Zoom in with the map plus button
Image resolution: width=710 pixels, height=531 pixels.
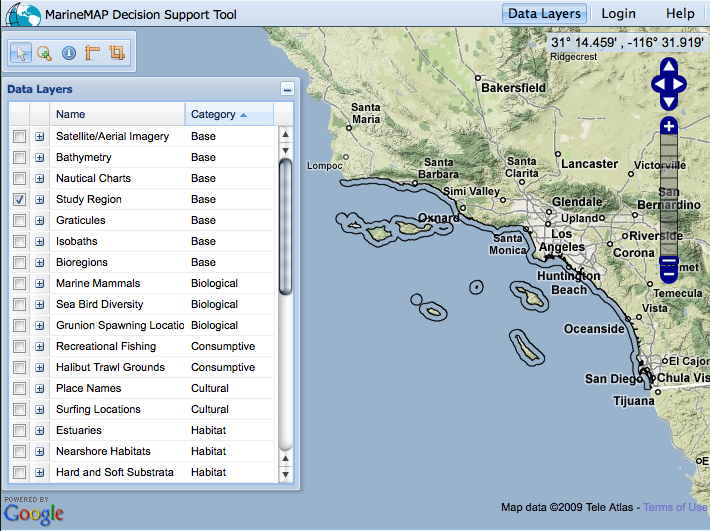[669, 125]
